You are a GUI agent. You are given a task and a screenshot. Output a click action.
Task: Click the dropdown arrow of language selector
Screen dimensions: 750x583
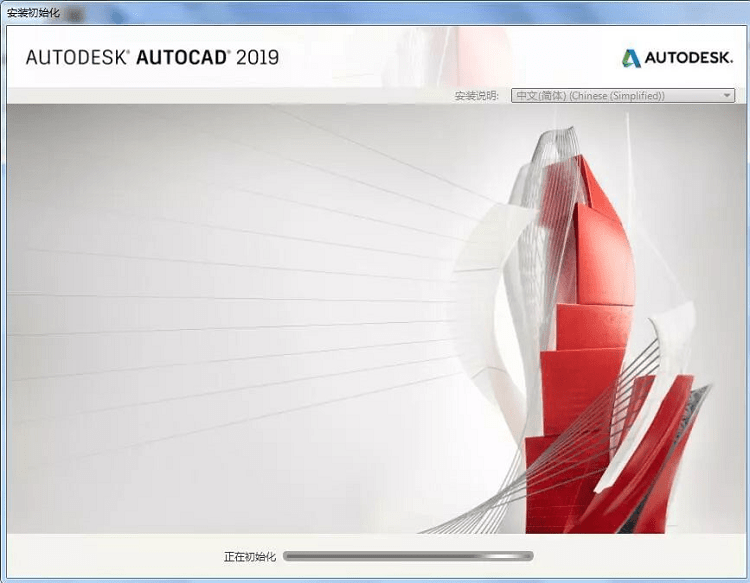727,96
